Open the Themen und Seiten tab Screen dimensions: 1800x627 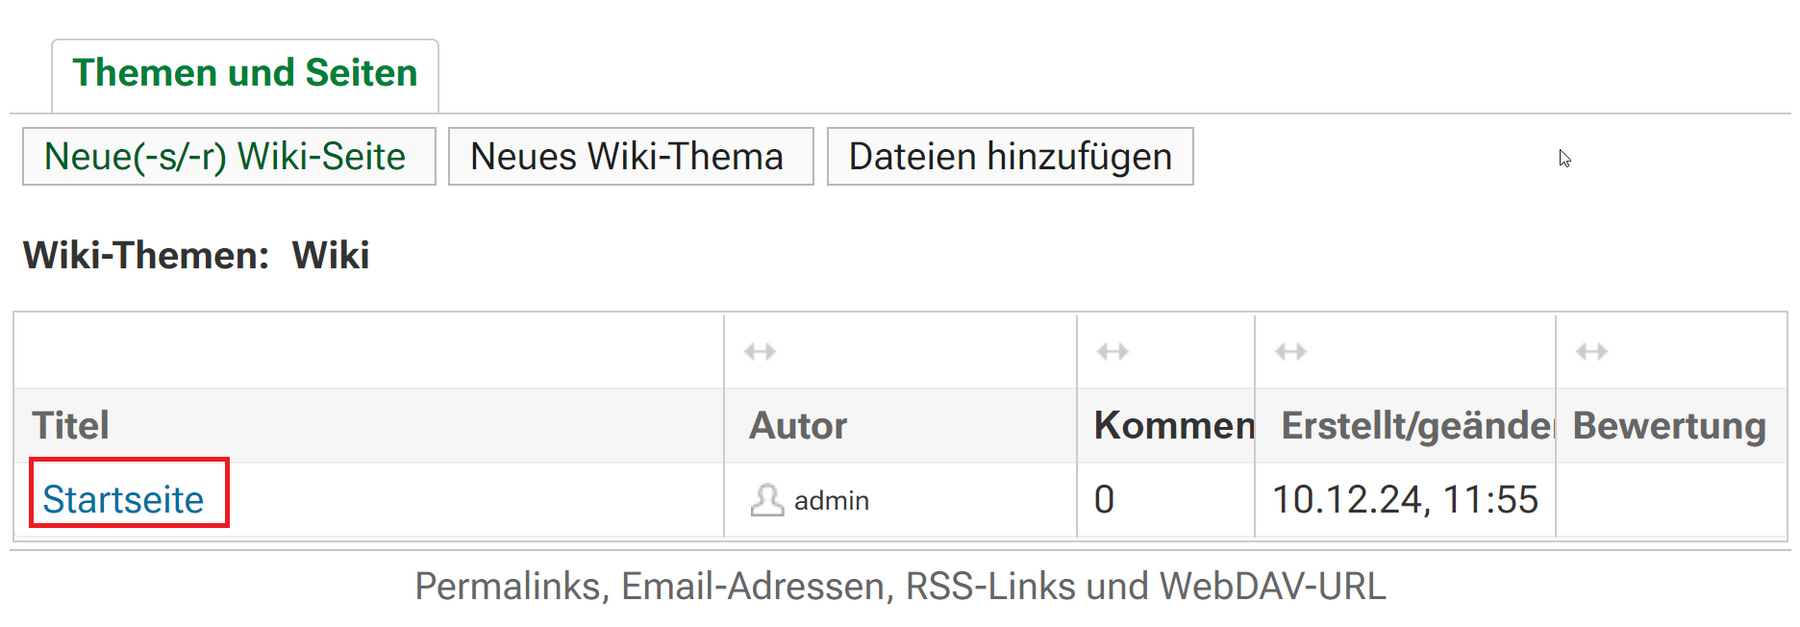click(x=245, y=74)
